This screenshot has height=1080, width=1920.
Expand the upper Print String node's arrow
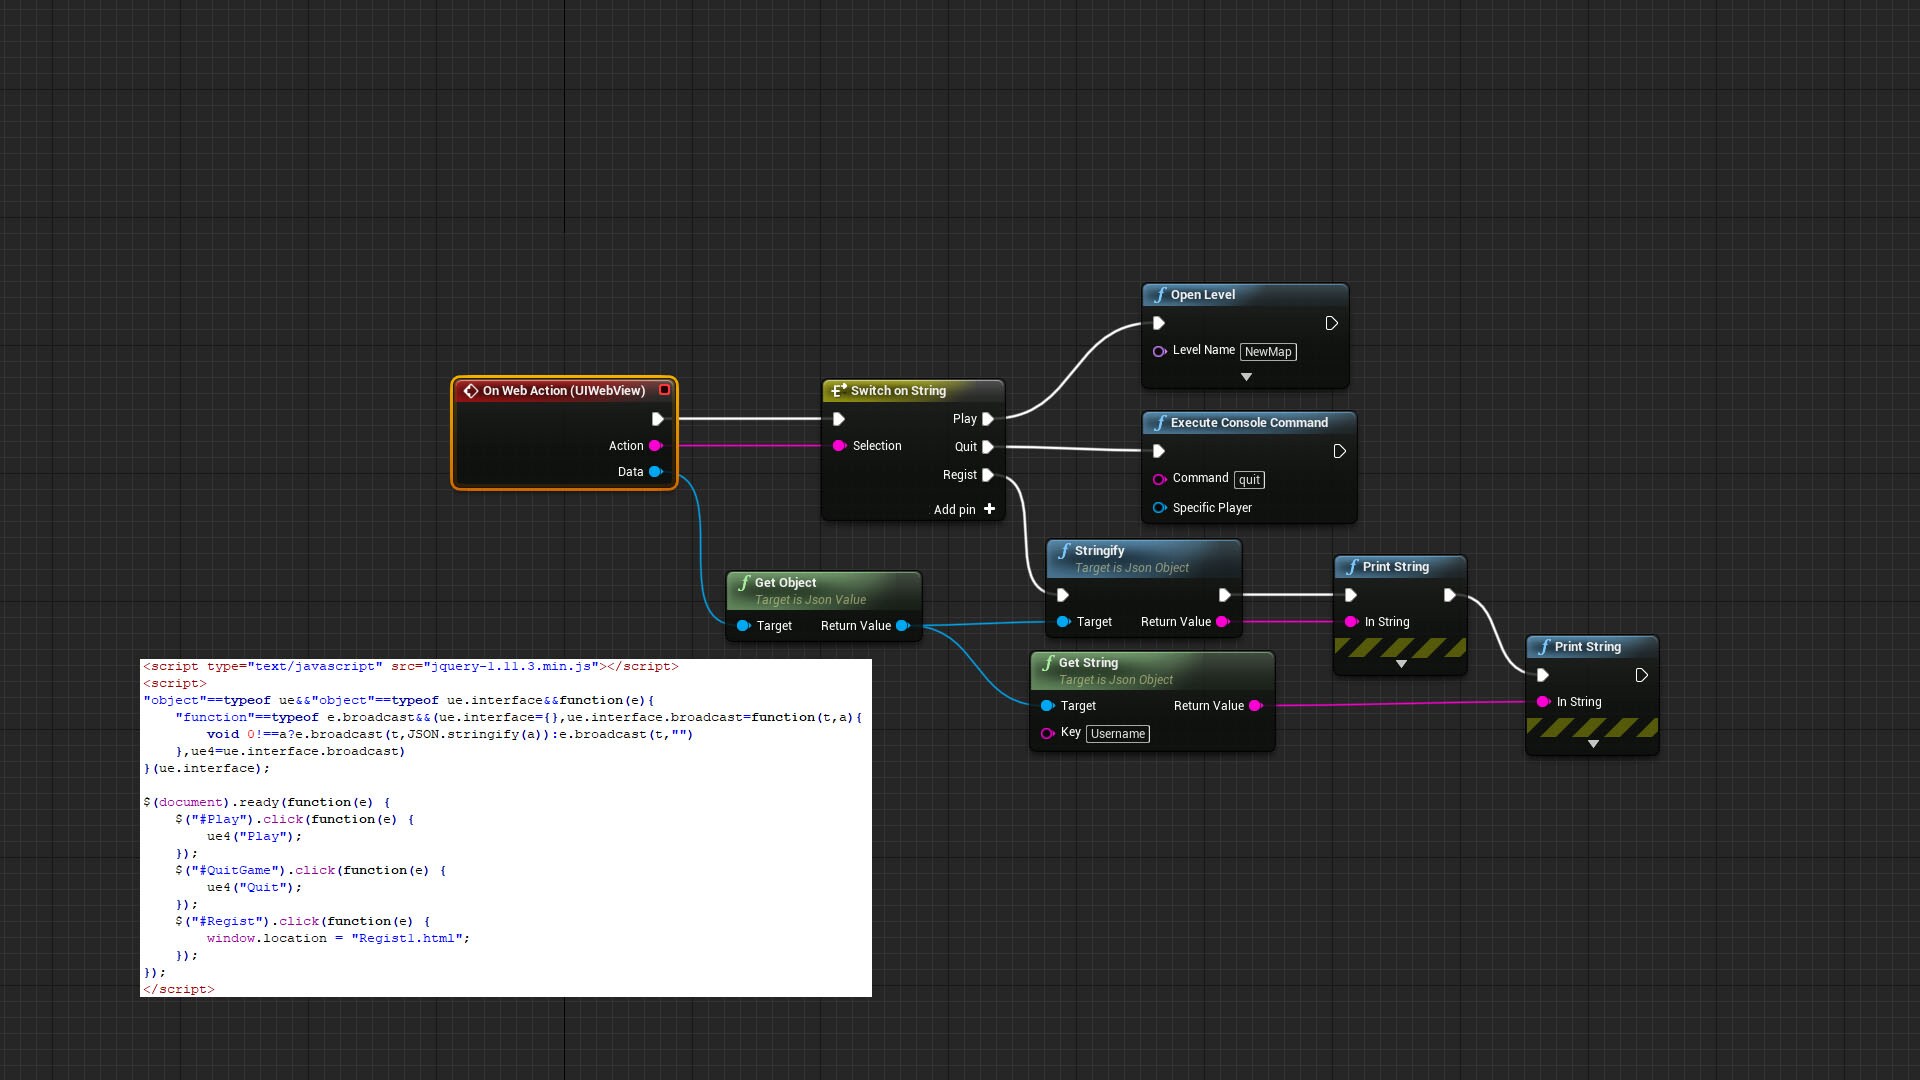[1400, 662]
